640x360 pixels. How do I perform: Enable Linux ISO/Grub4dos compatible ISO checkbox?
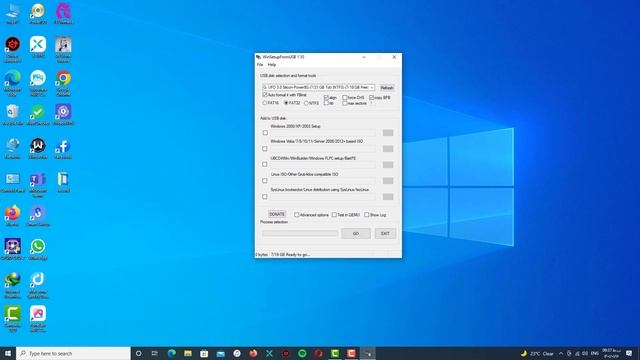tap(265, 181)
